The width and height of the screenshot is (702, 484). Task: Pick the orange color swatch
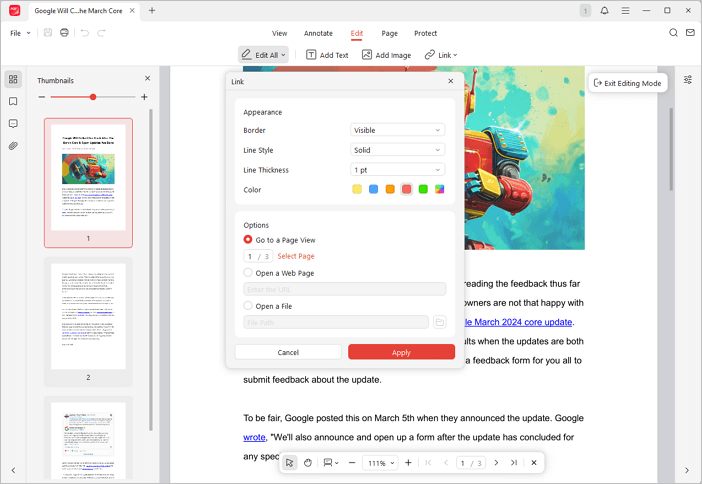pyautogui.click(x=390, y=189)
